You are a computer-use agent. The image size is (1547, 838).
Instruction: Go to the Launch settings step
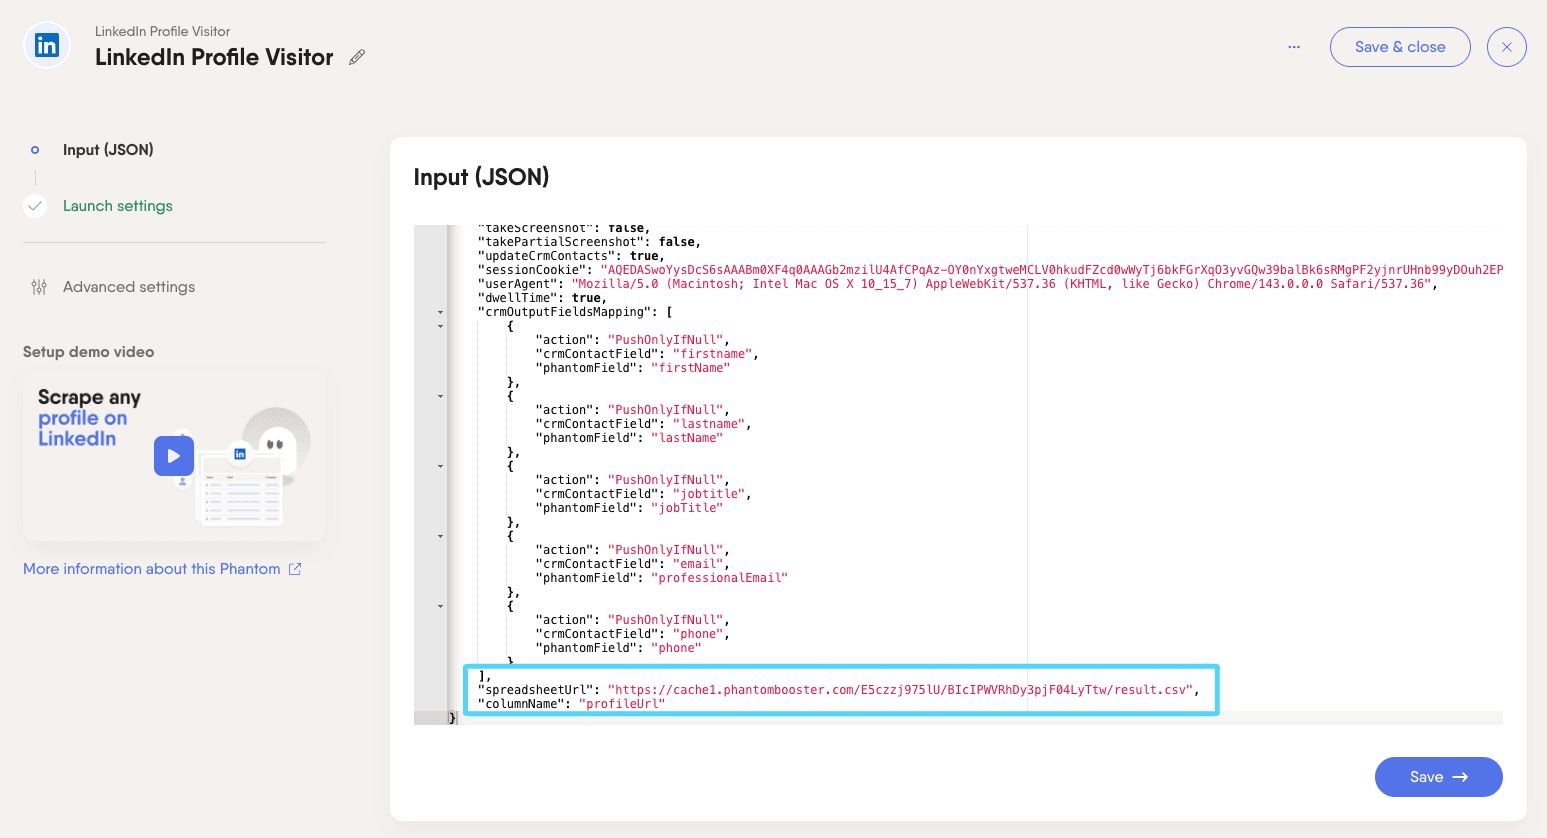click(x=118, y=206)
